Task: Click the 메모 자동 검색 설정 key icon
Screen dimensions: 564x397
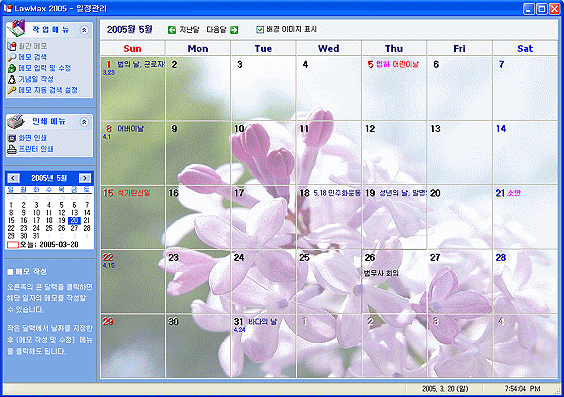Action: coord(12,90)
